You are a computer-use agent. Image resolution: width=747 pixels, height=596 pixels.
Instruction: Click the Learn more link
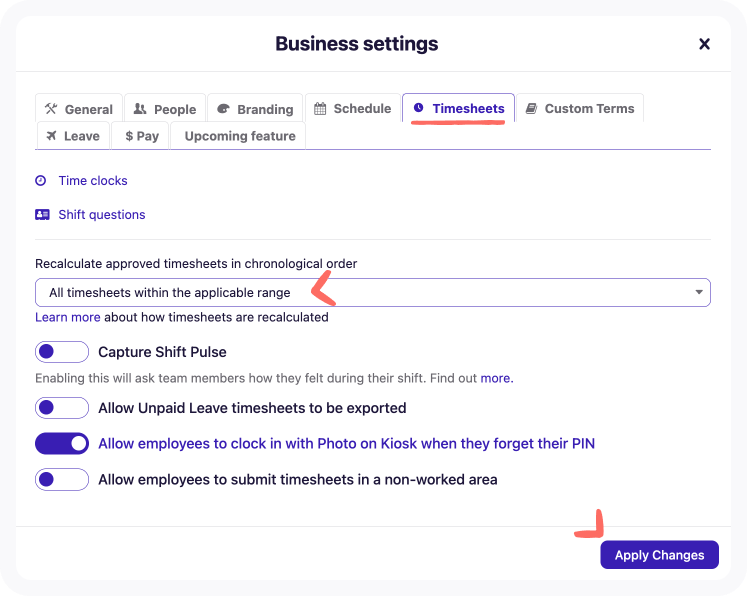[68, 317]
